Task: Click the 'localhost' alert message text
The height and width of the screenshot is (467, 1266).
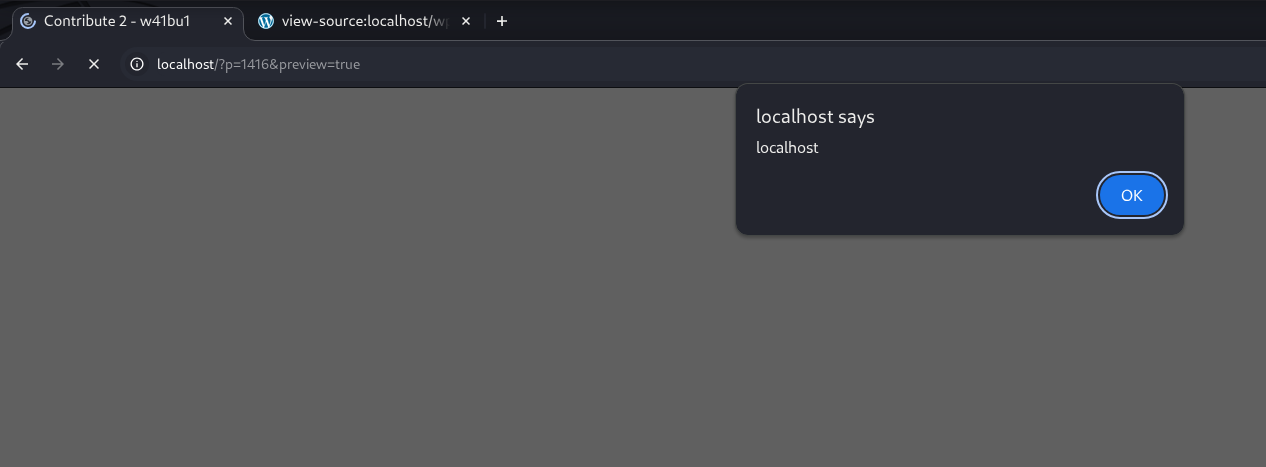Action: click(787, 147)
